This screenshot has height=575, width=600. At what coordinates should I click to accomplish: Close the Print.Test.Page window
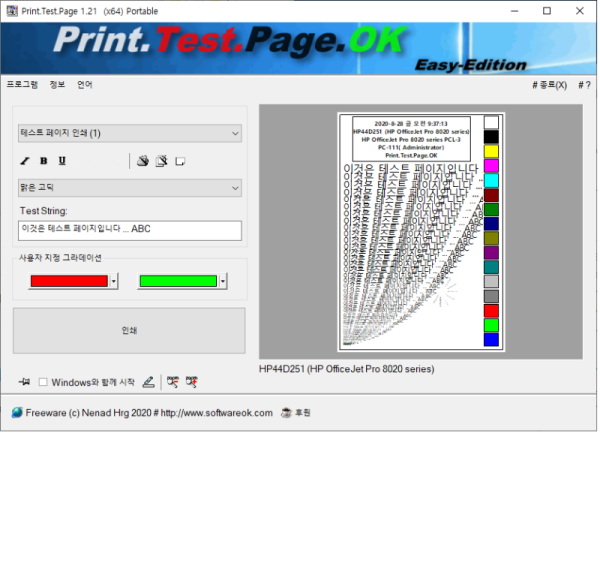coord(580,11)
